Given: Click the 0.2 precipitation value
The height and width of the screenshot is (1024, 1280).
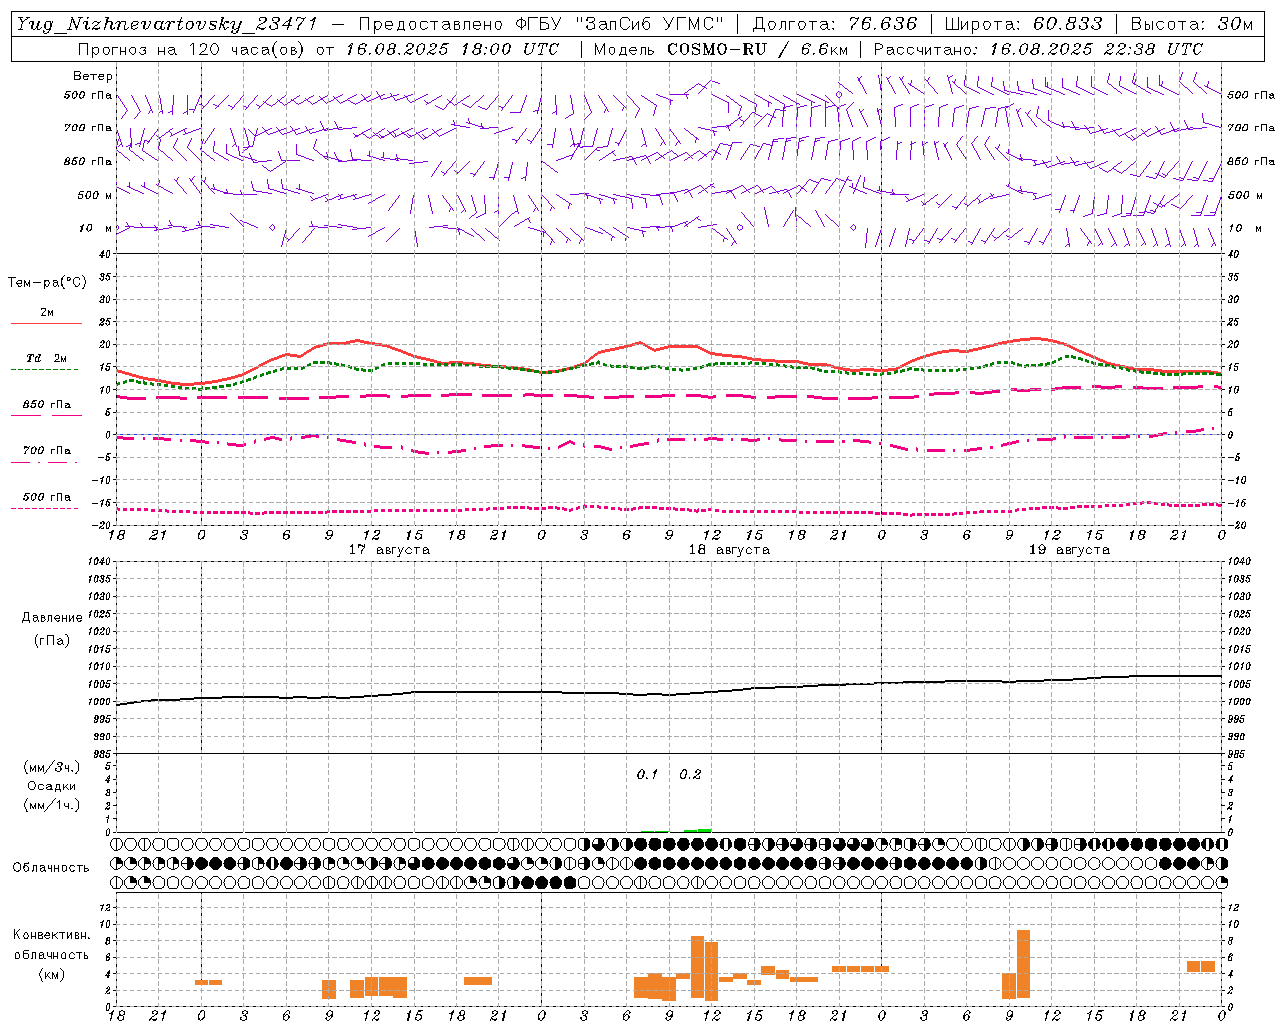Looking at the screenshot, I should [690, 775].
